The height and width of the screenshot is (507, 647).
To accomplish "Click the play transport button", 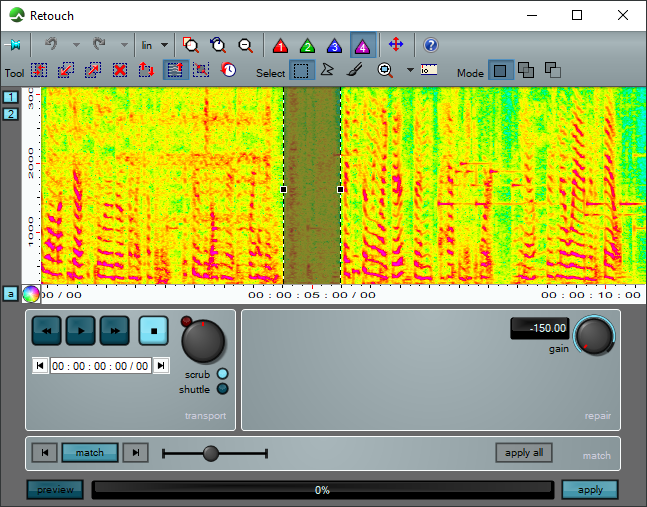I will click(x=81, y=330).
